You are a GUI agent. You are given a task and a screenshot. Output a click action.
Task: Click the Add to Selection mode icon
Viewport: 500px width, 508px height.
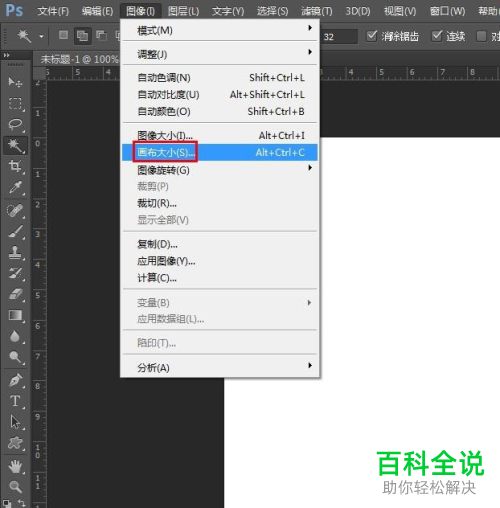pos(82,35)
